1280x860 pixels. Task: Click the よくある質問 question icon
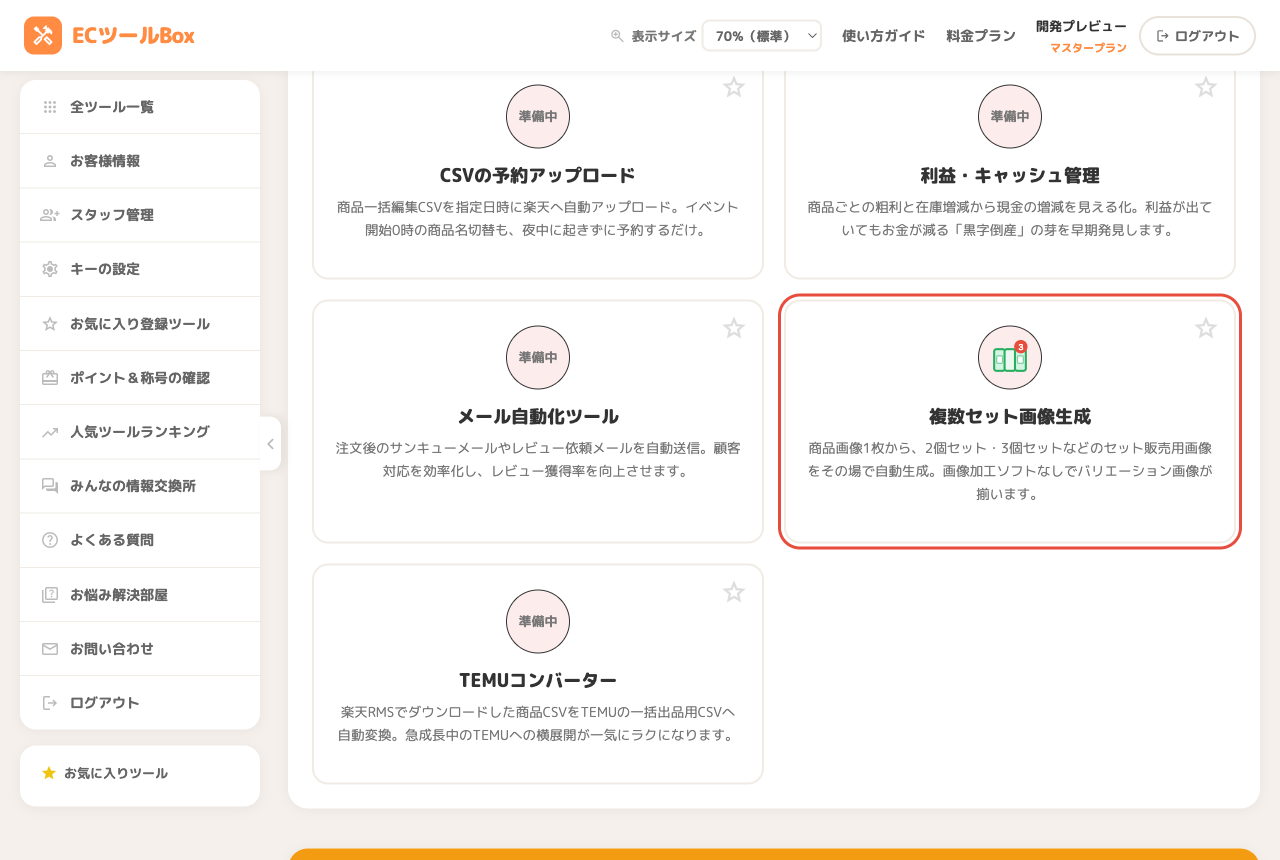point(50,540)
